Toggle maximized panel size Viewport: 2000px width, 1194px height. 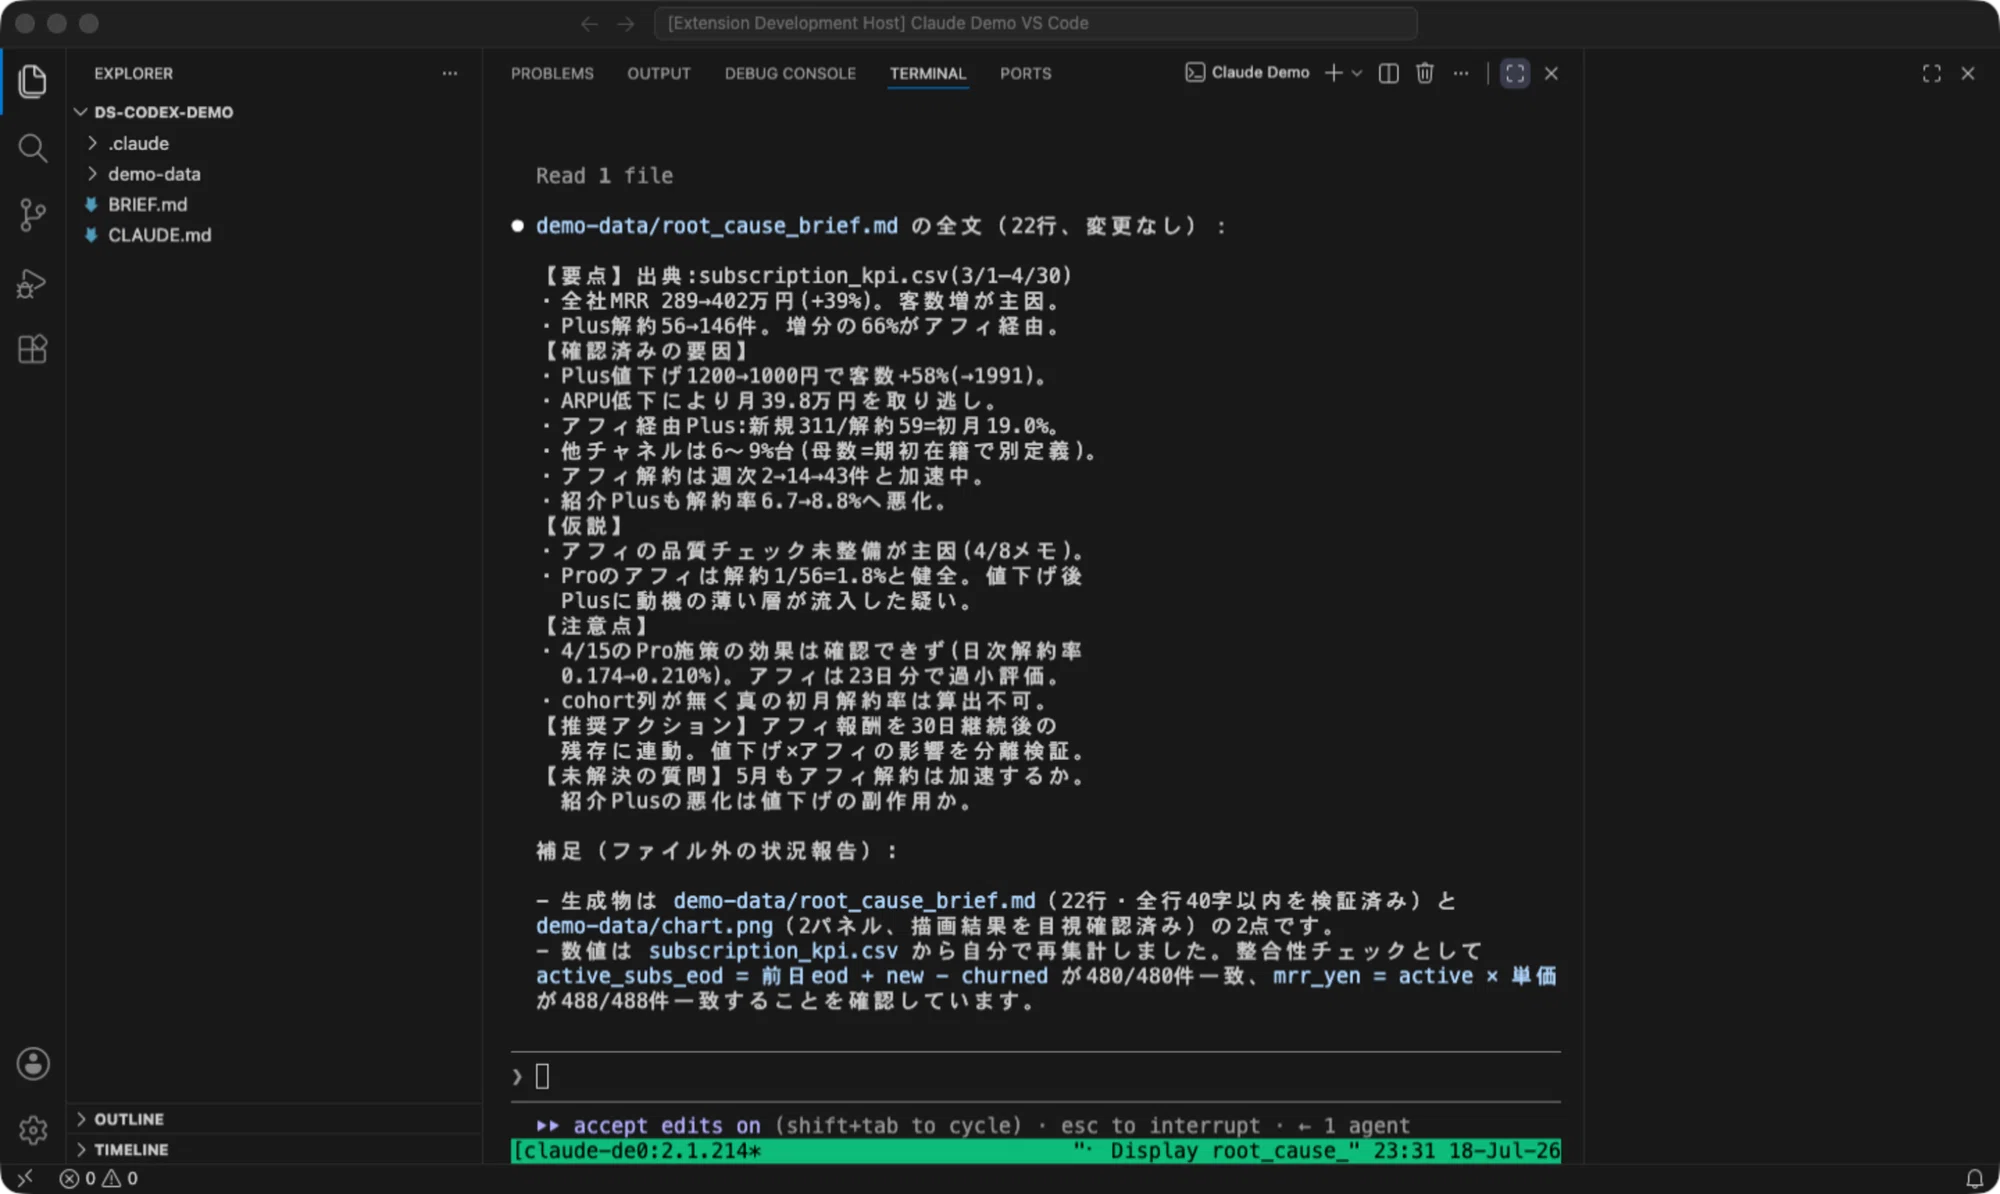[x=1515, y=73]
